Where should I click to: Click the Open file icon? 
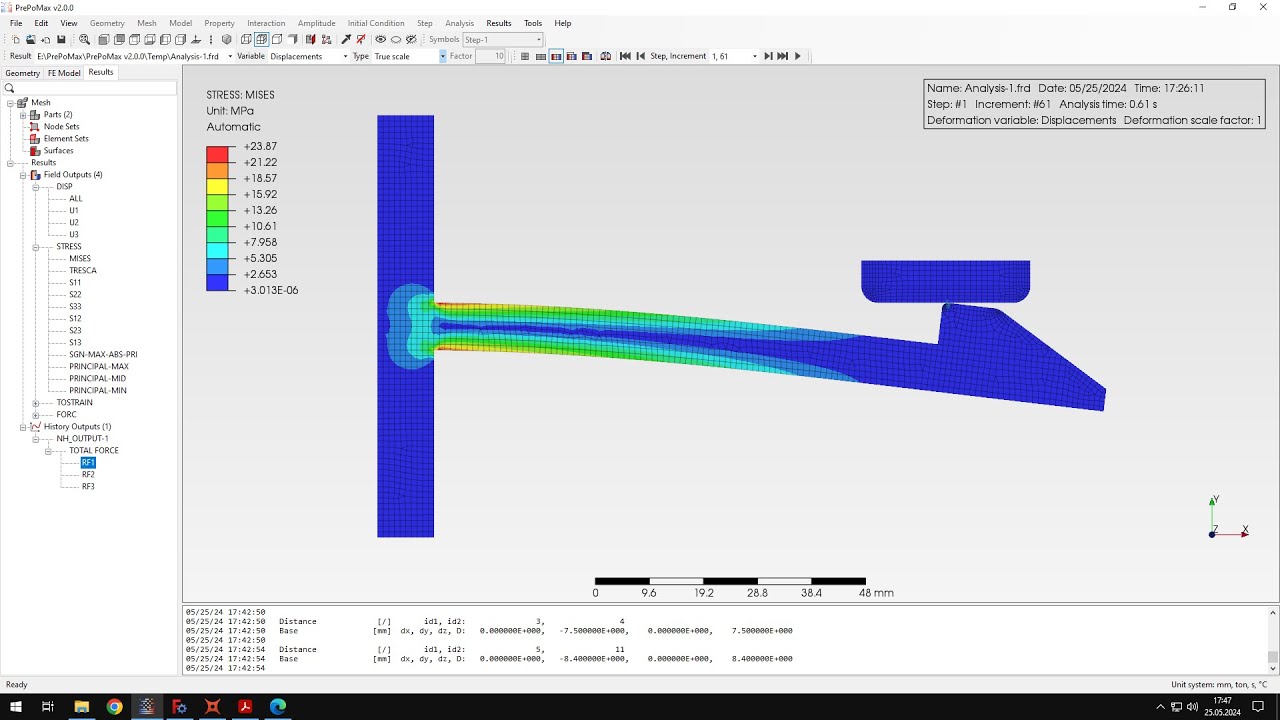click(x=31, y=39)
